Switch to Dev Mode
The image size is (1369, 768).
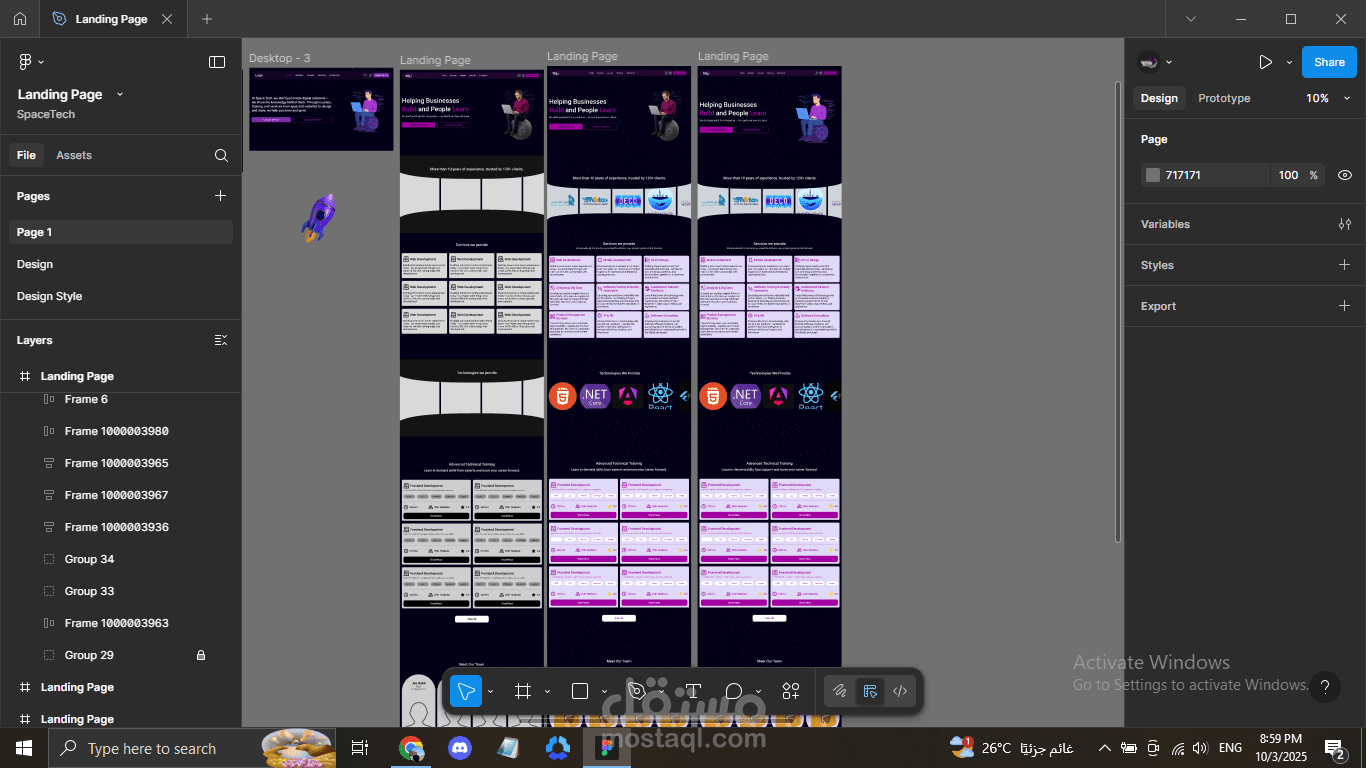pos(900,691)
